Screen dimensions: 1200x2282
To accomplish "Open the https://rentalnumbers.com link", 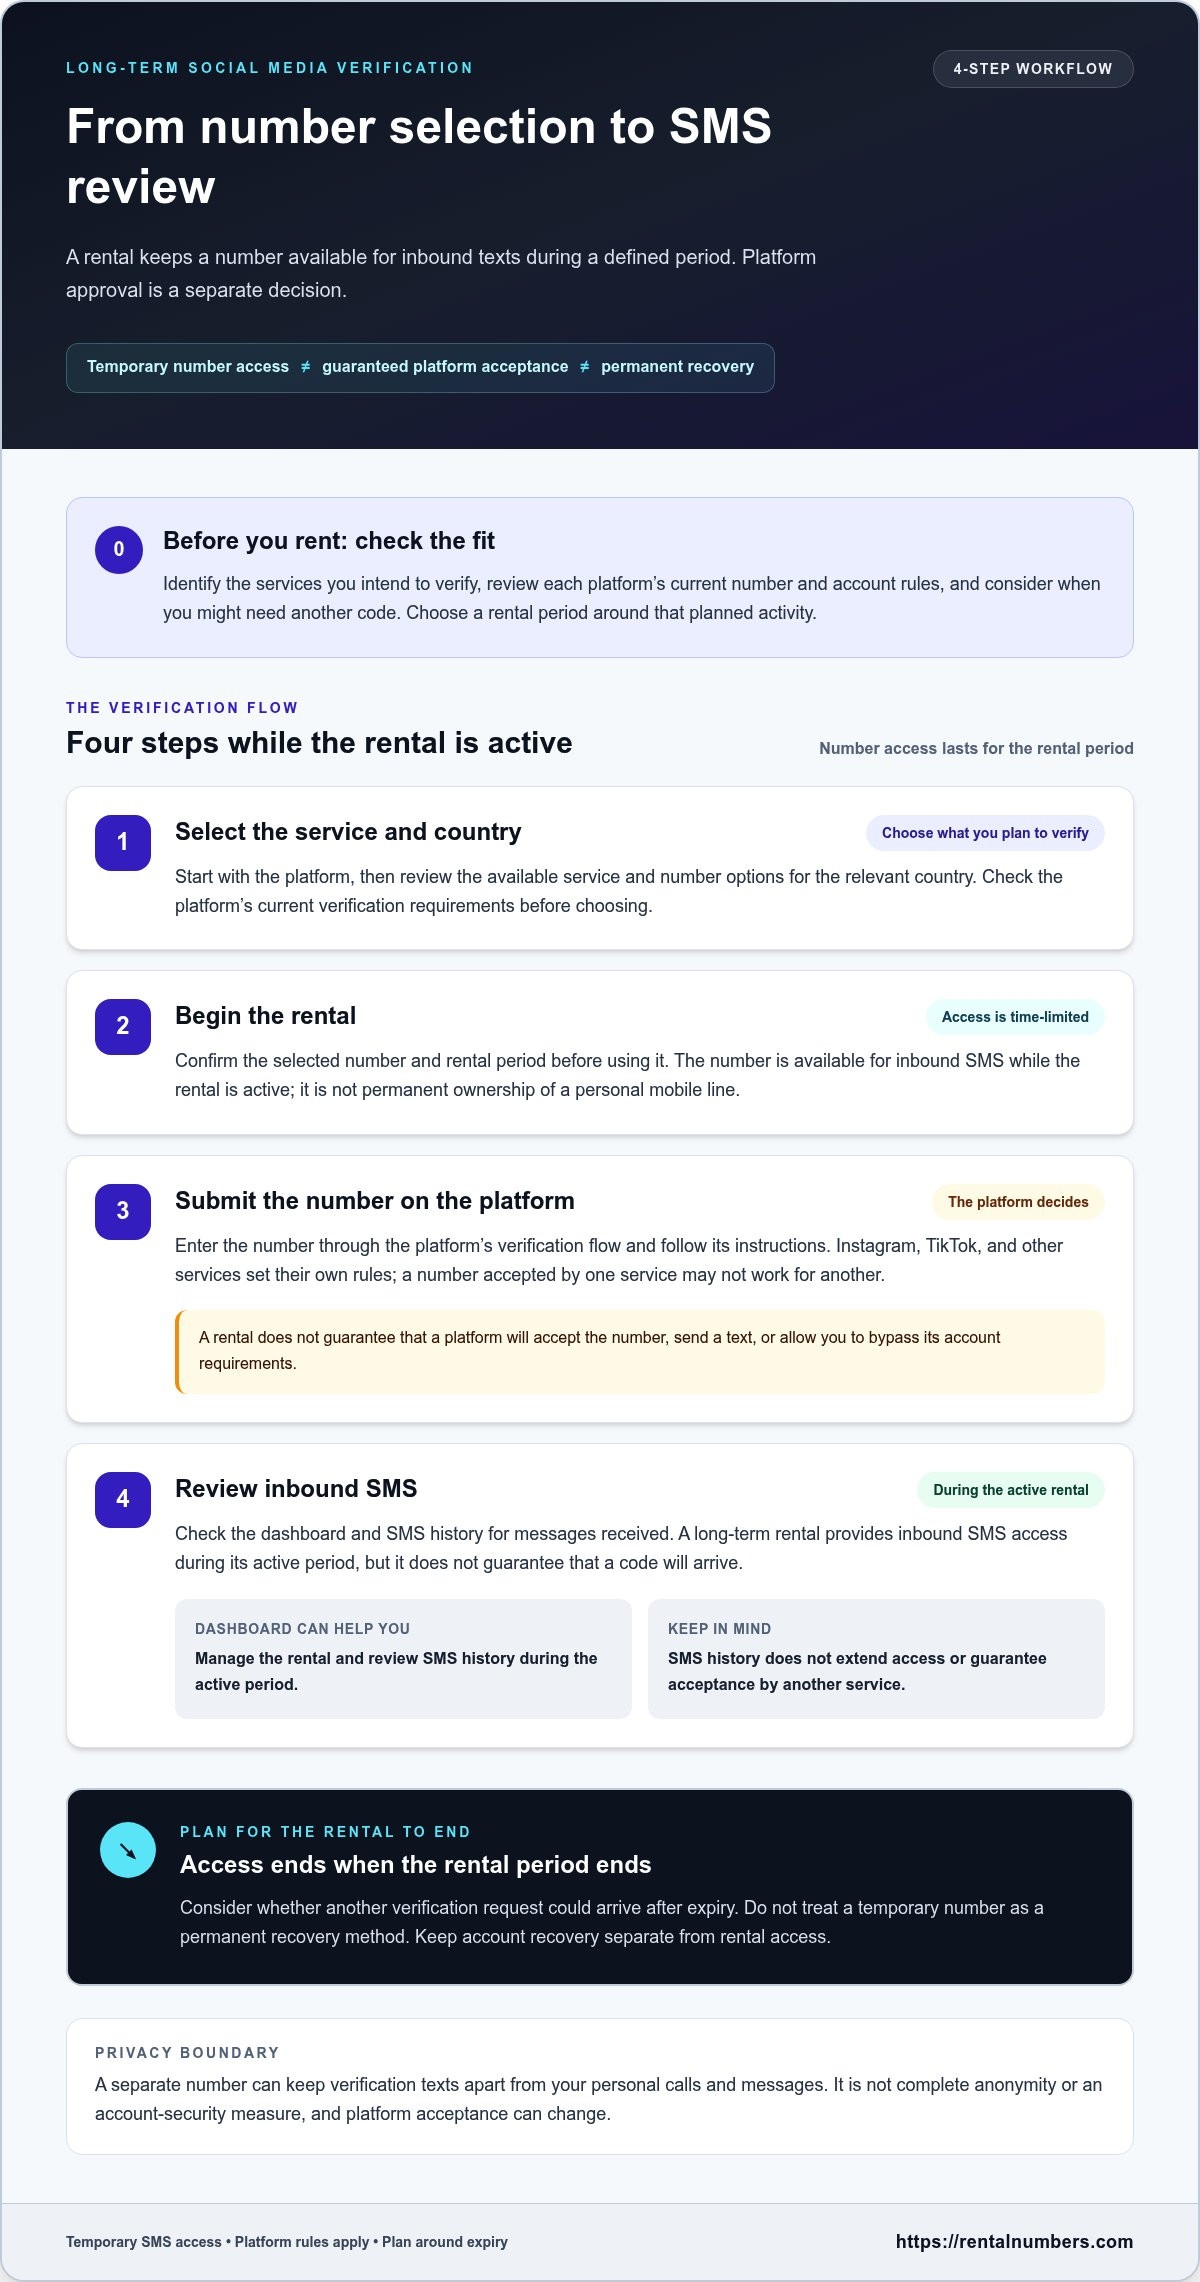I will (1014, 2241).
